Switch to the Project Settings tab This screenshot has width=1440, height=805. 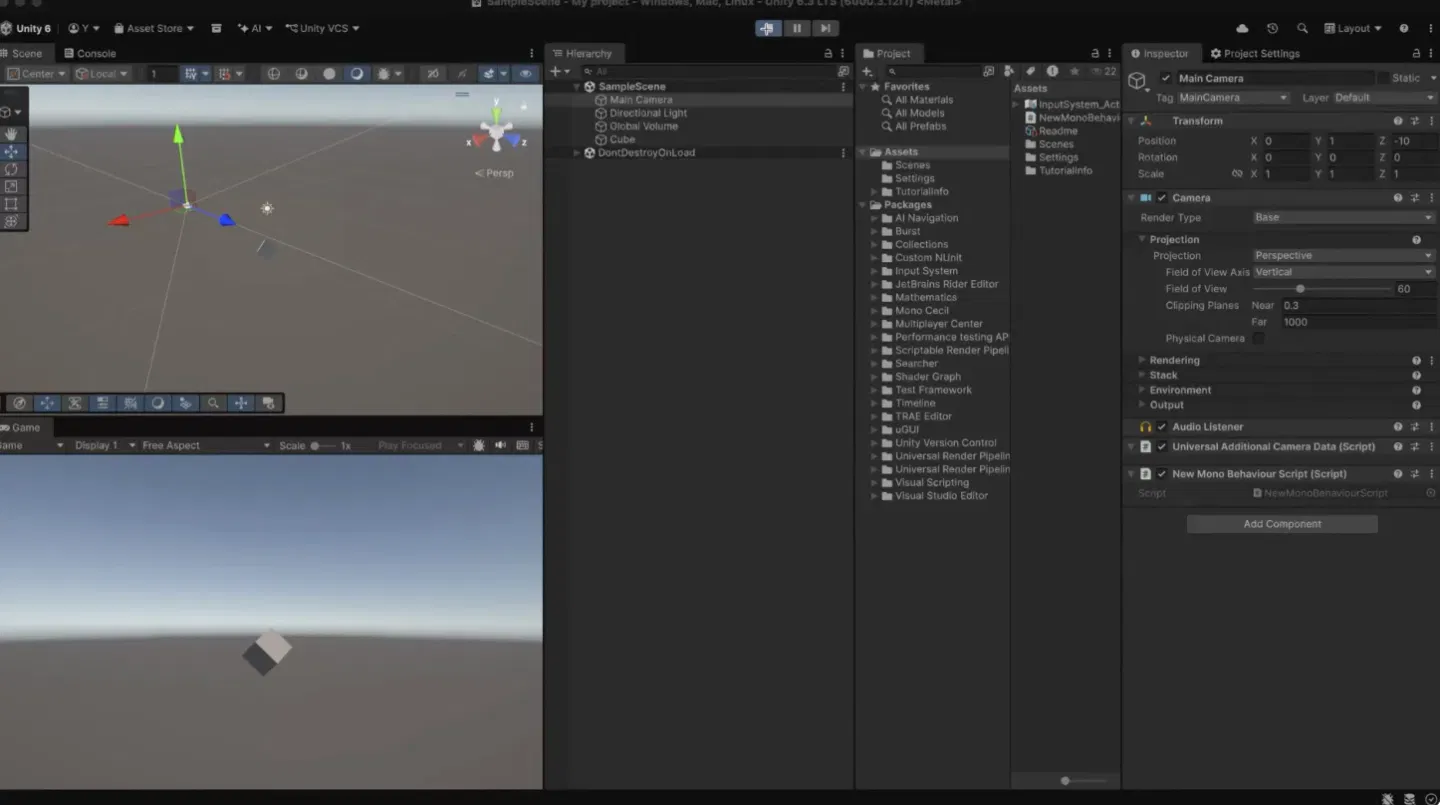point(1255,54)
